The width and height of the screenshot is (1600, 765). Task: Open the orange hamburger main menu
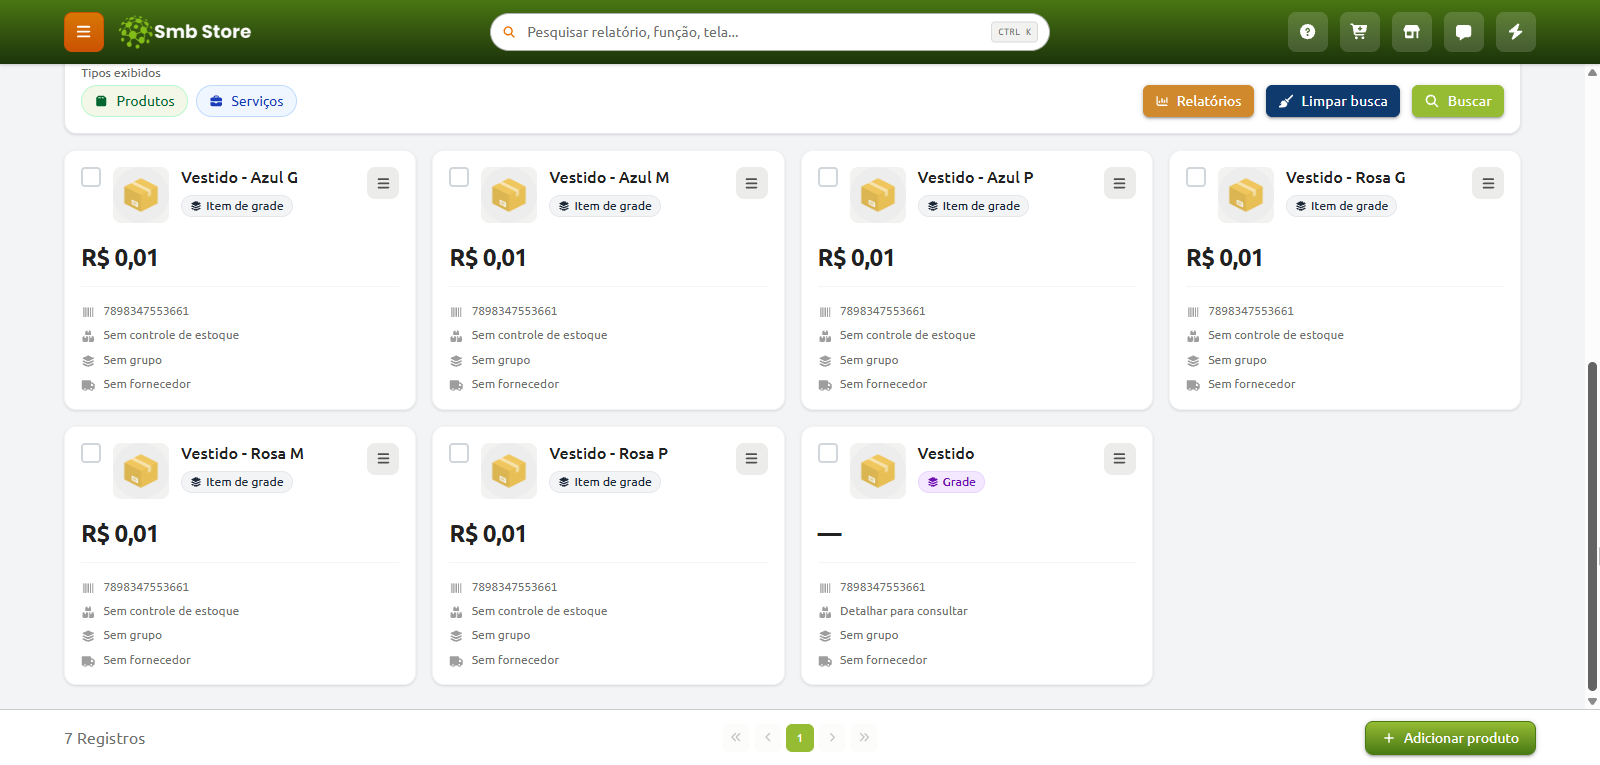(84, 32)
